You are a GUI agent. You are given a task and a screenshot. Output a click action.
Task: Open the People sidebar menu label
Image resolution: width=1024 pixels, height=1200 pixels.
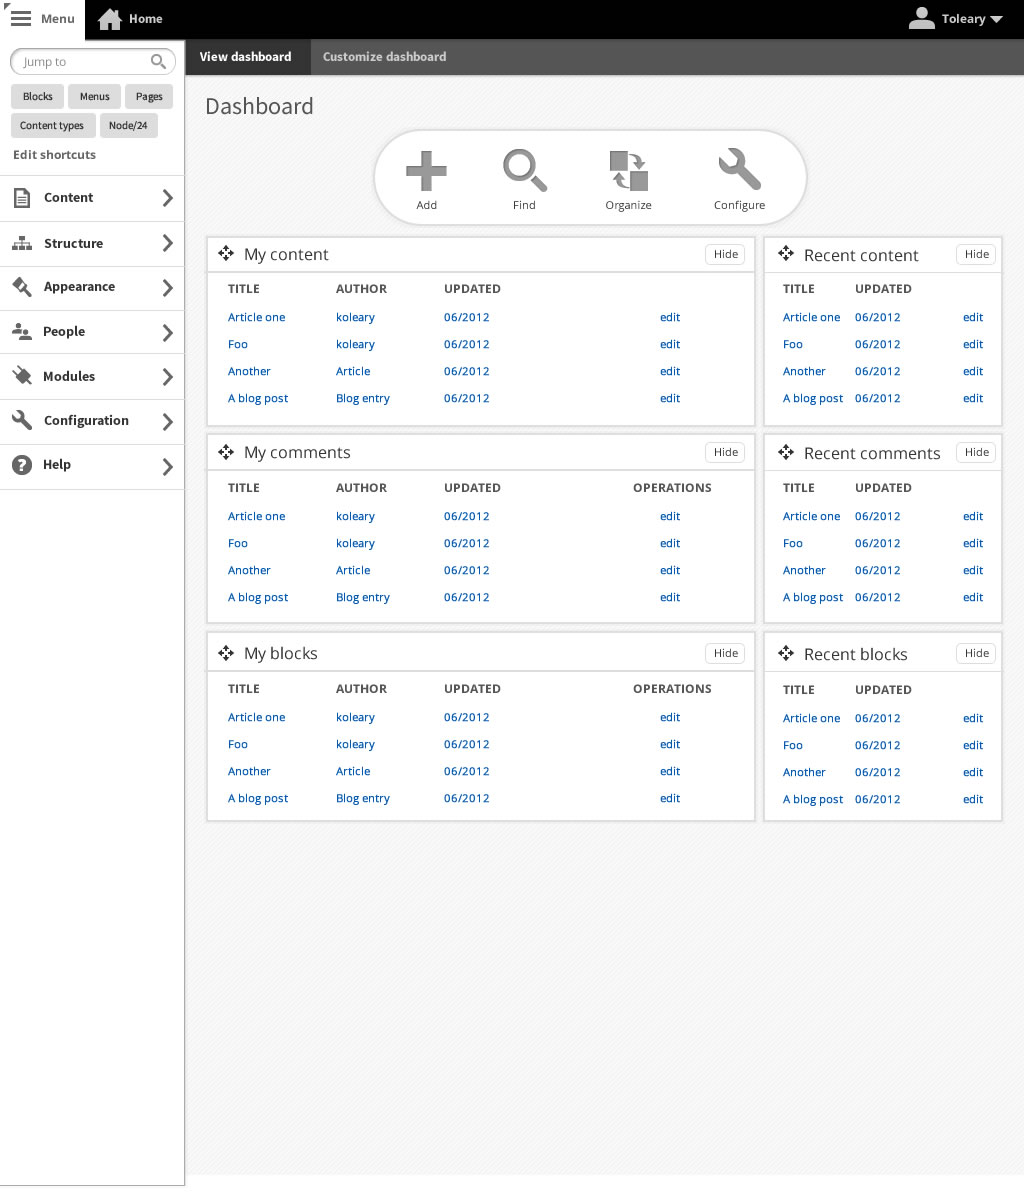[64, 332]
